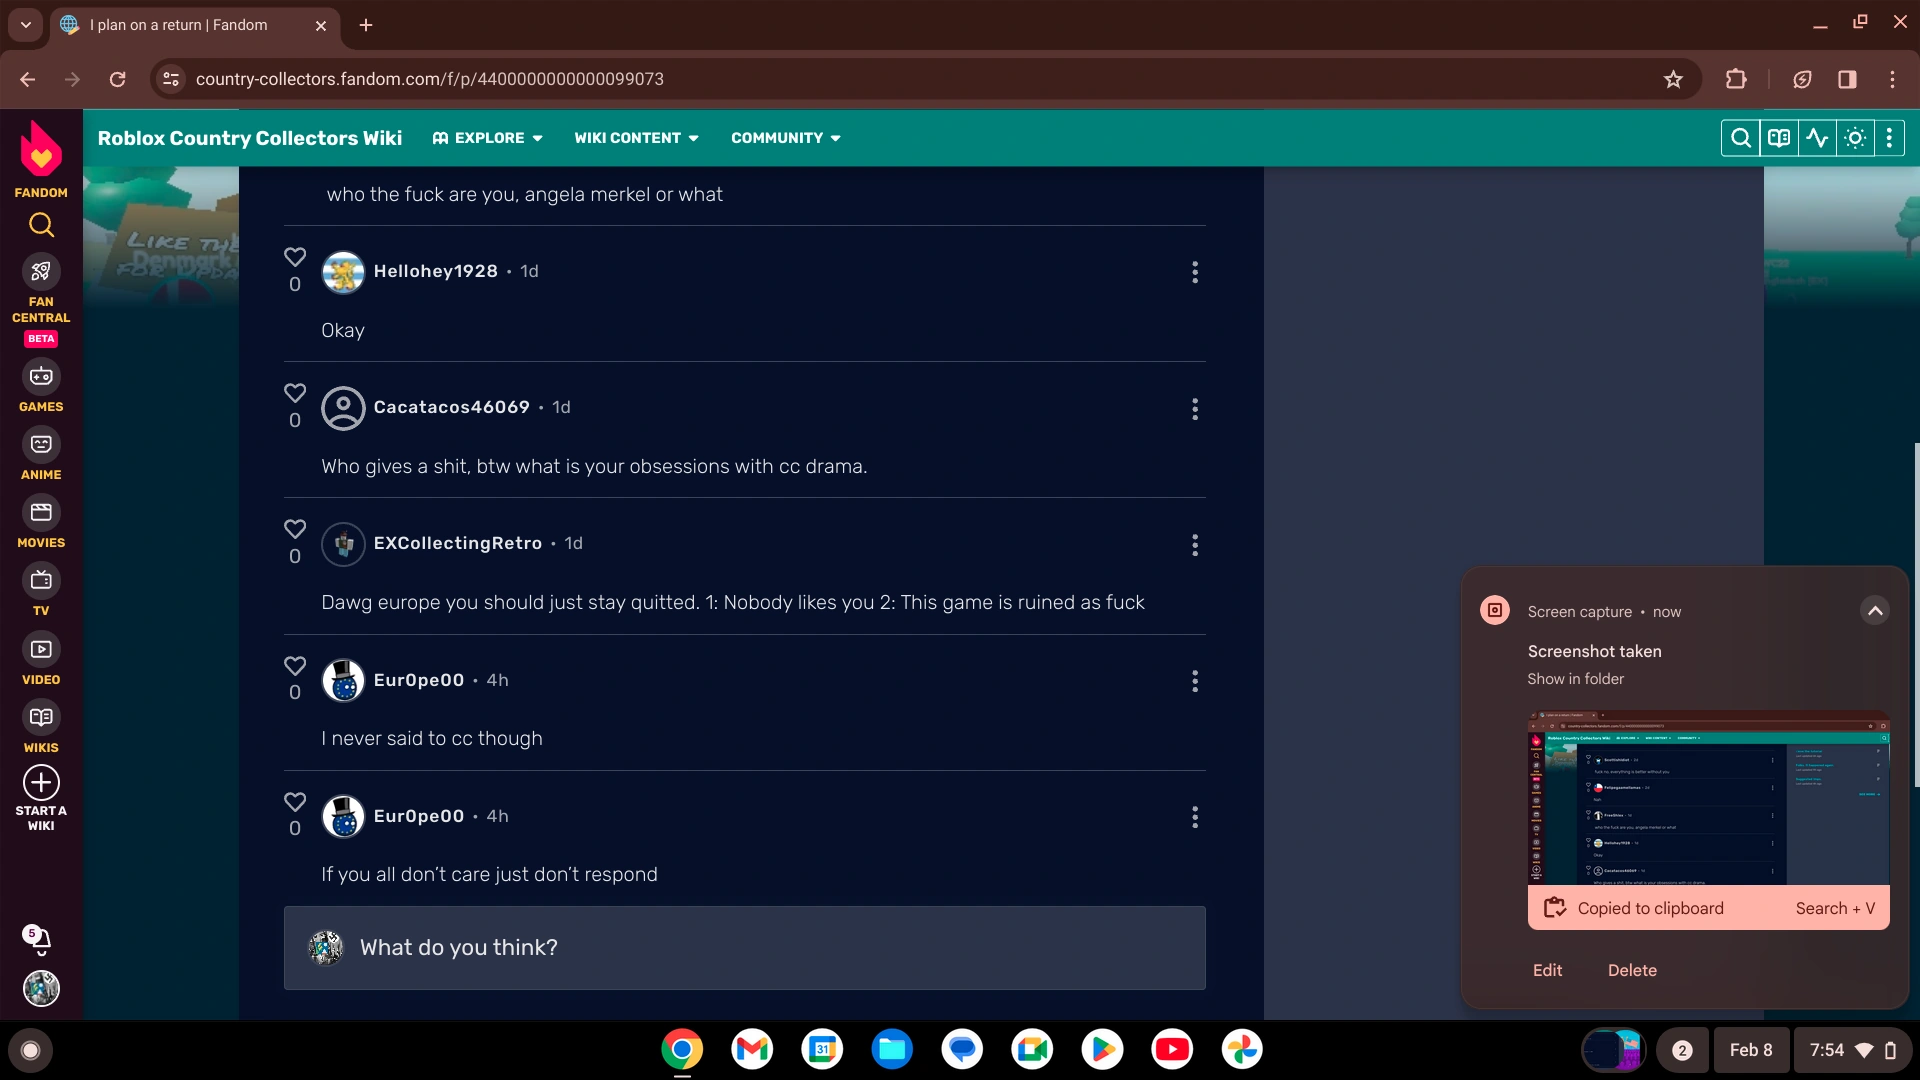Open more options for Eur0pe00's last reply

tap(1194, 817)
